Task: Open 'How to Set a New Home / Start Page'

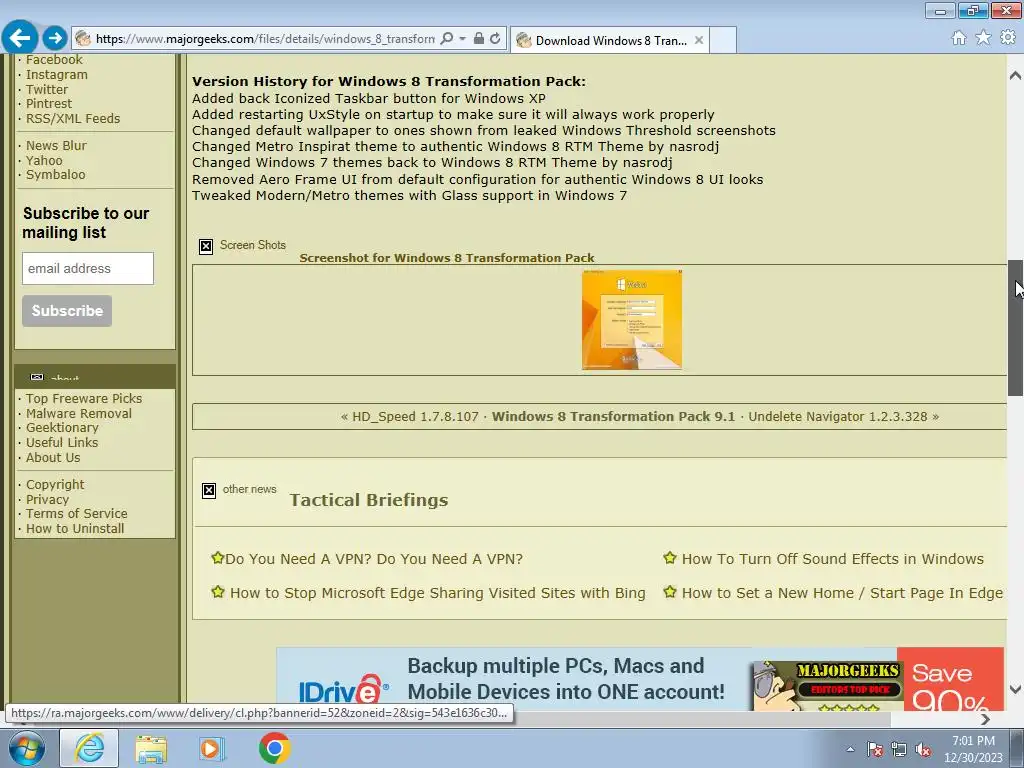Action: click(x=842, y=593)
